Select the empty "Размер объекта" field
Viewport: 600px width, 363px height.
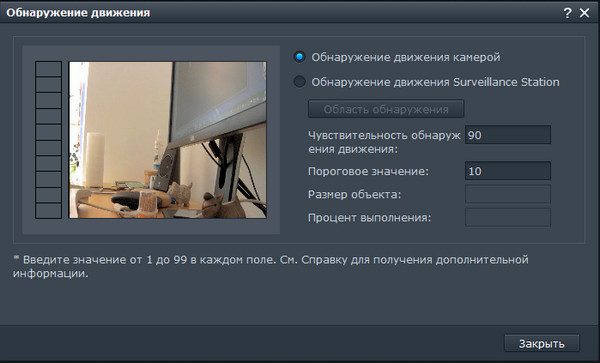[508, 194]
